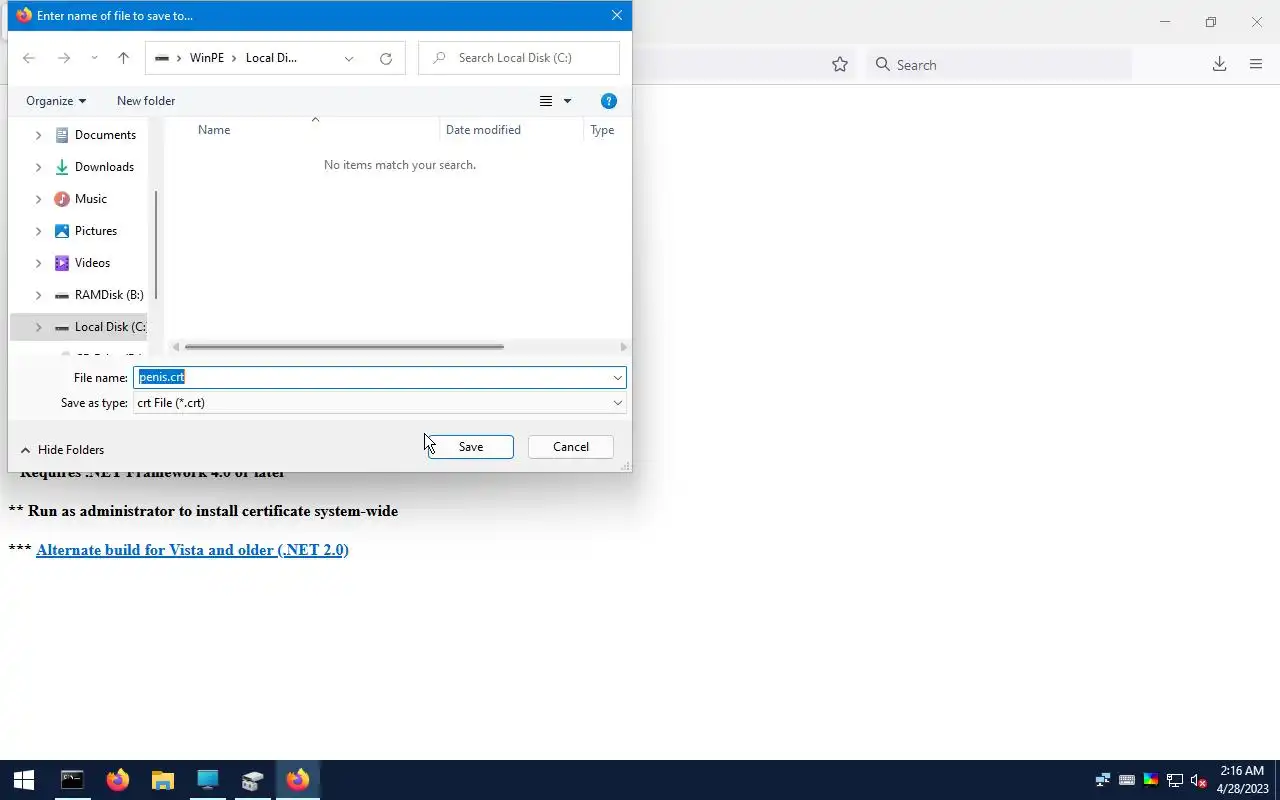This screenshot has width=1280, height=800.
Task: Select Local Disk (C:) in the tree
Action: (109, 327)
